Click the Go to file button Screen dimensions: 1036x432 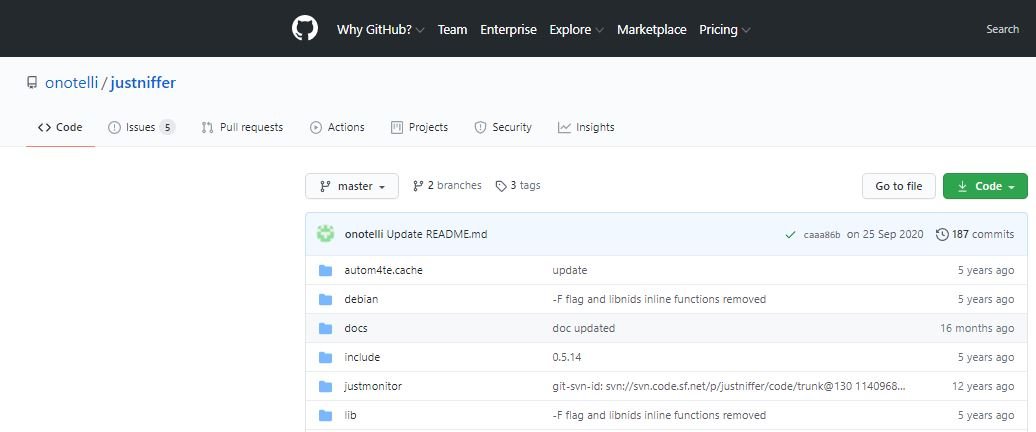pyautogui.click(x=899, y=186)
